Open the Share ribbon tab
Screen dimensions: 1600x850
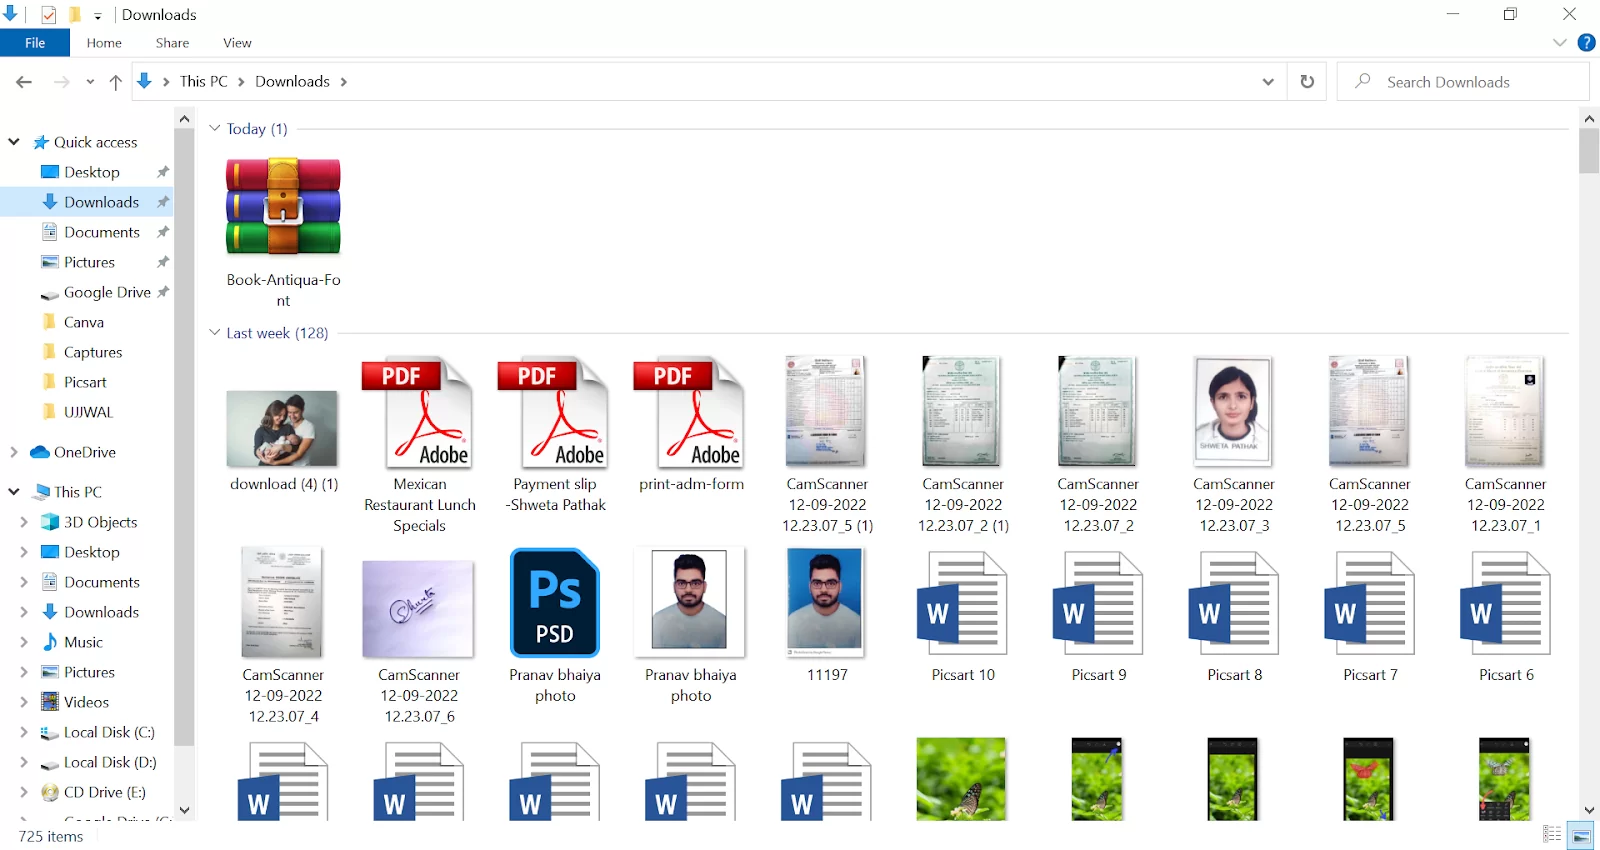coord(172,43)
